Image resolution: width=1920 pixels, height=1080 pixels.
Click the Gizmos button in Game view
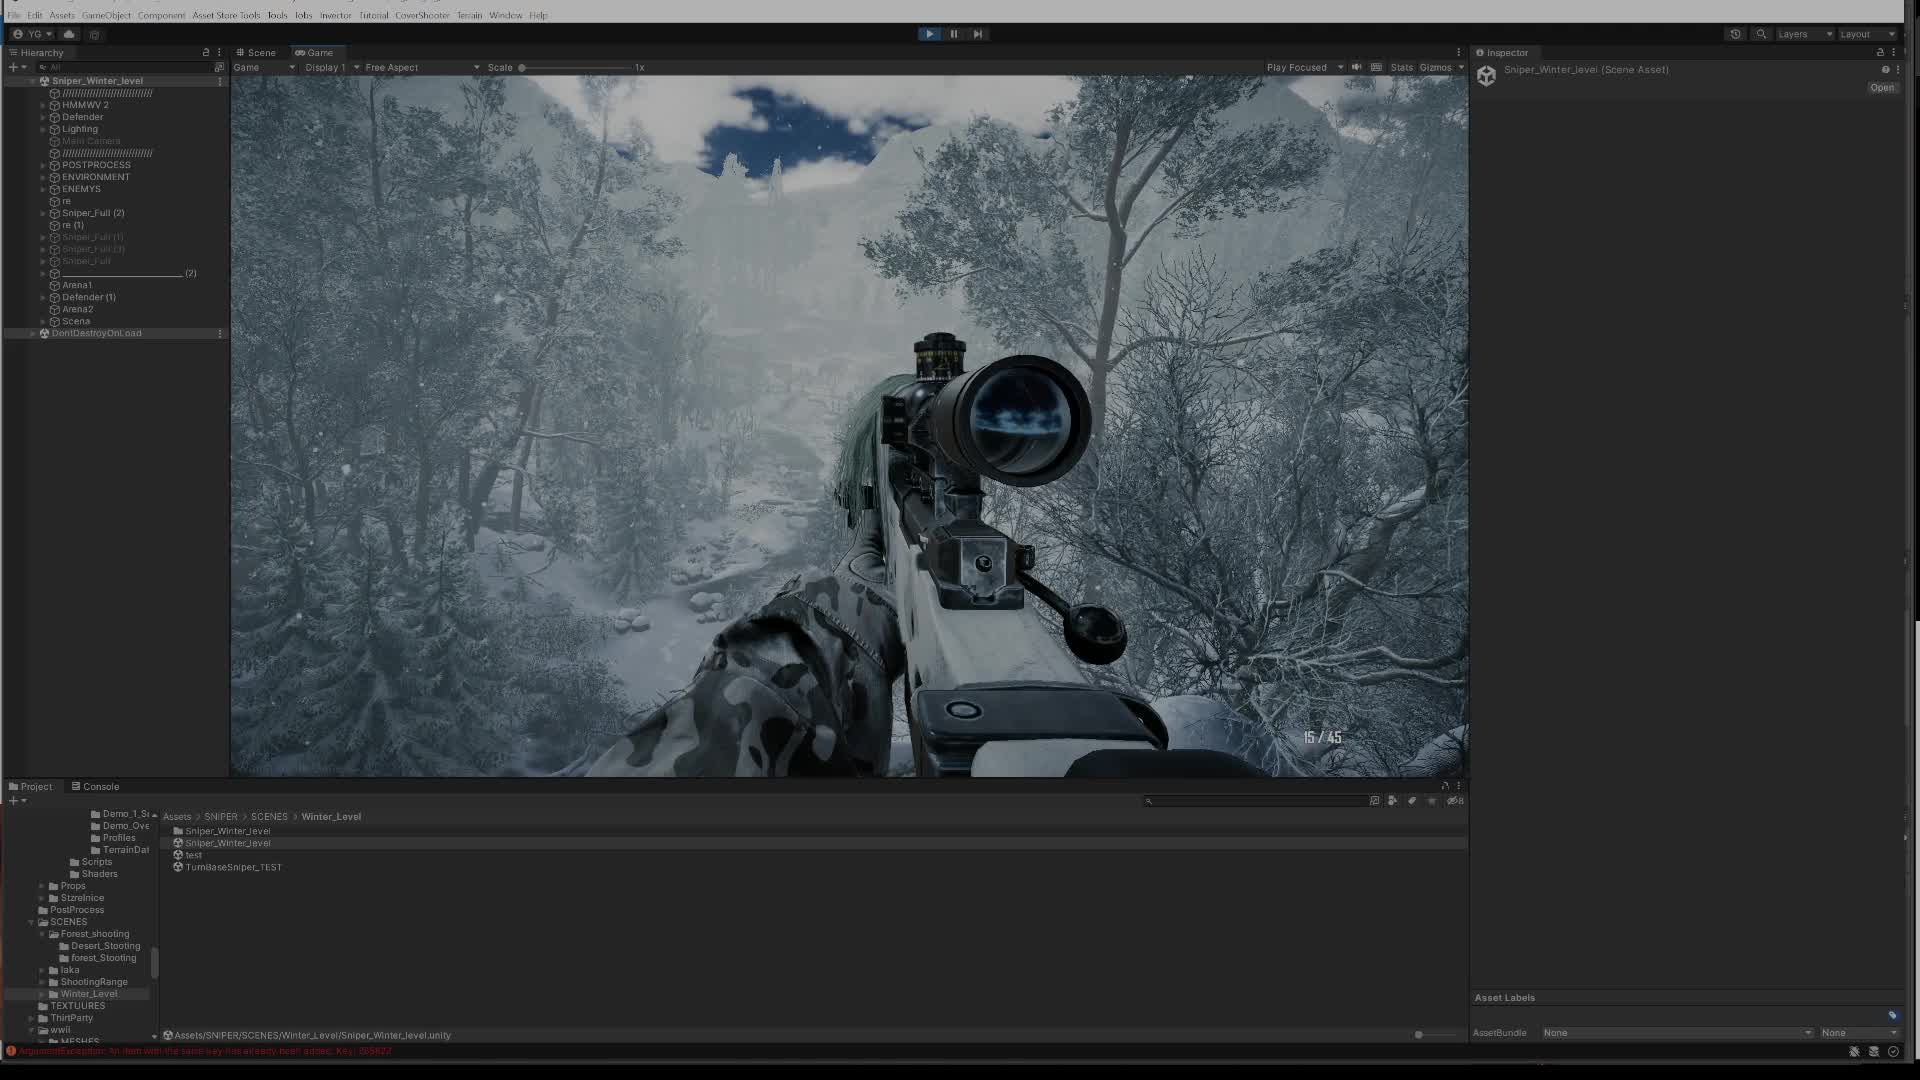point(1434,68)
